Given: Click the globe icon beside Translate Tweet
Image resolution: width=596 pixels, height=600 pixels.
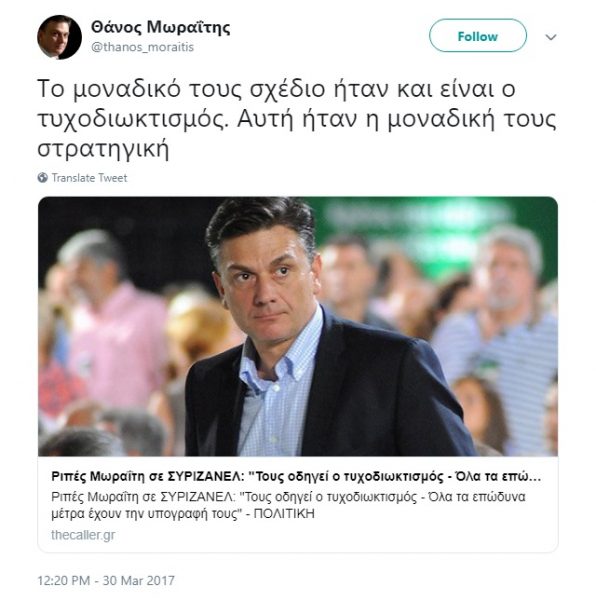Looking at the screenshot, I should click(x=42, y=178).
